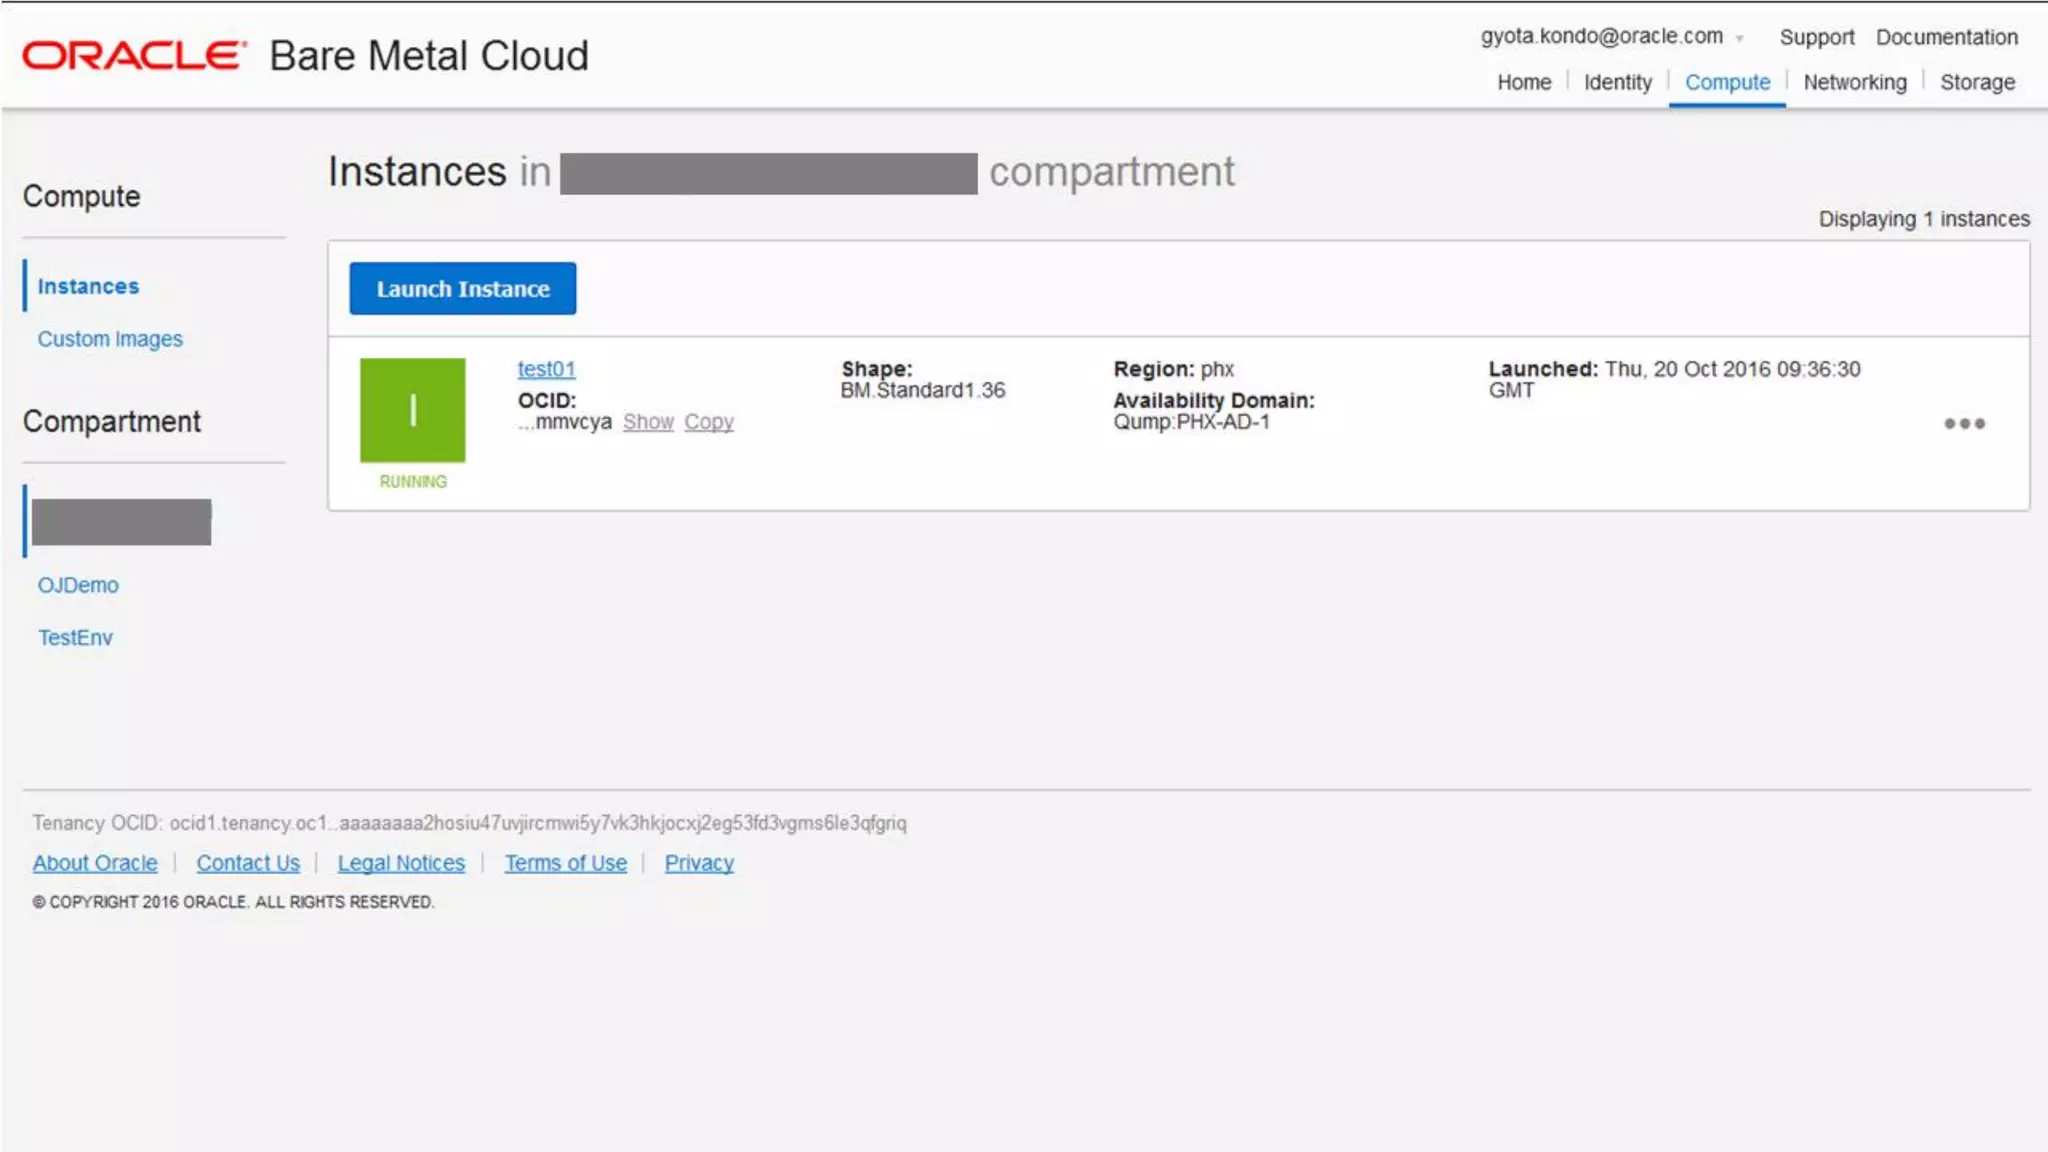The width and height of the screenshot is (2048, 1152).
Task: Switch to the OJDemo compartment
Action: (x=78, y=585)
